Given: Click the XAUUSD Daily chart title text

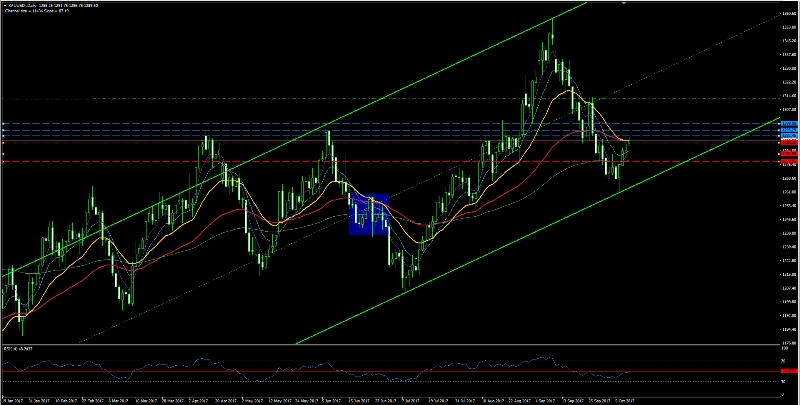Looking at the screenshot, I should tap(52, 5).
